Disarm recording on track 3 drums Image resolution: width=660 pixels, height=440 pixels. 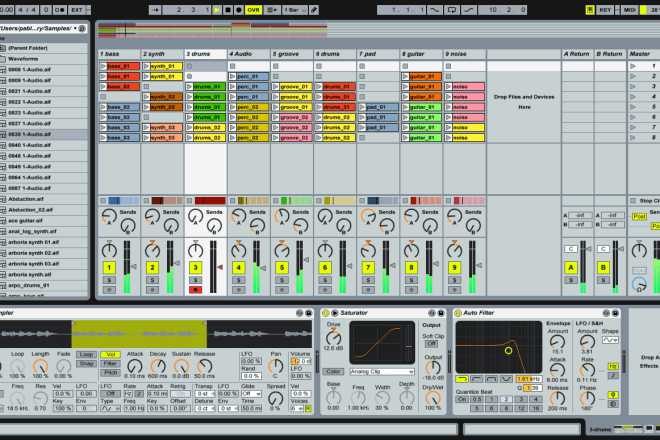(195, 290)
